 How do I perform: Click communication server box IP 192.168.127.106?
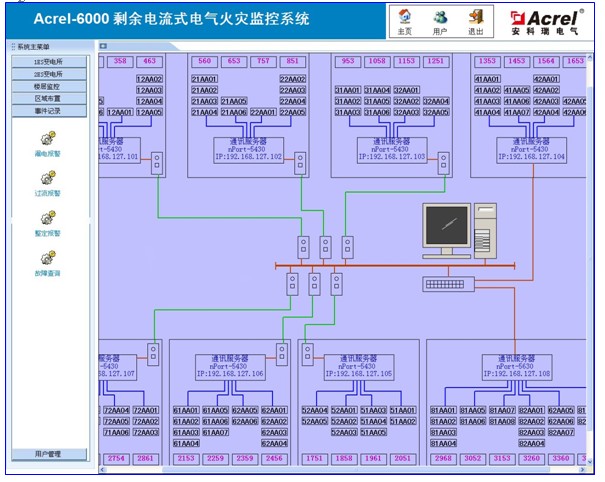coord(230,367)
